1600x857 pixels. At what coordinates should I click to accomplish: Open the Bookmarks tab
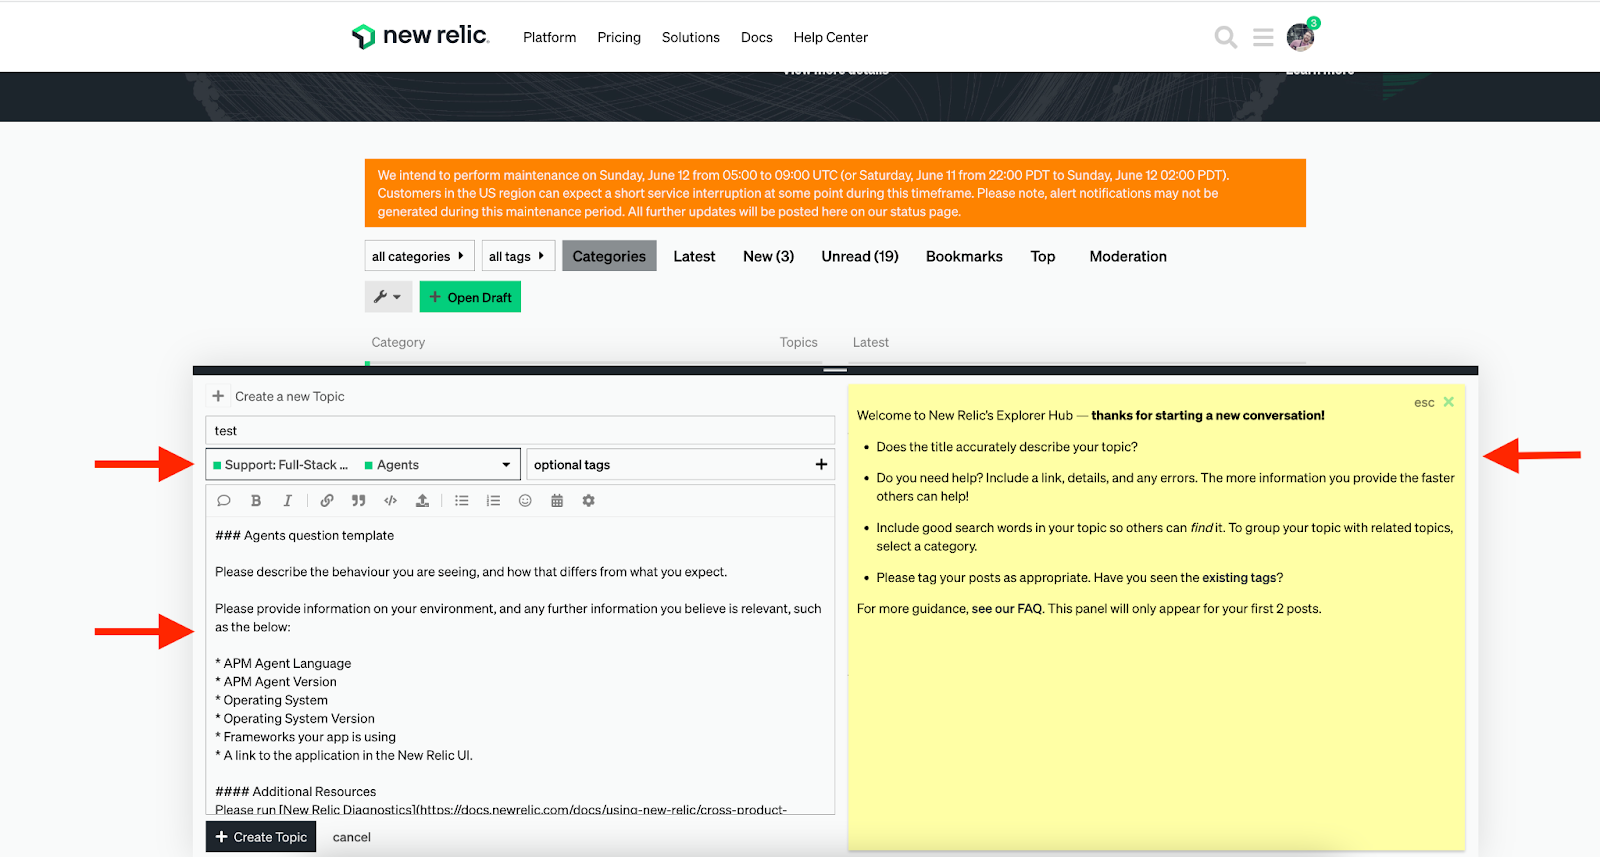click(964, 256)
